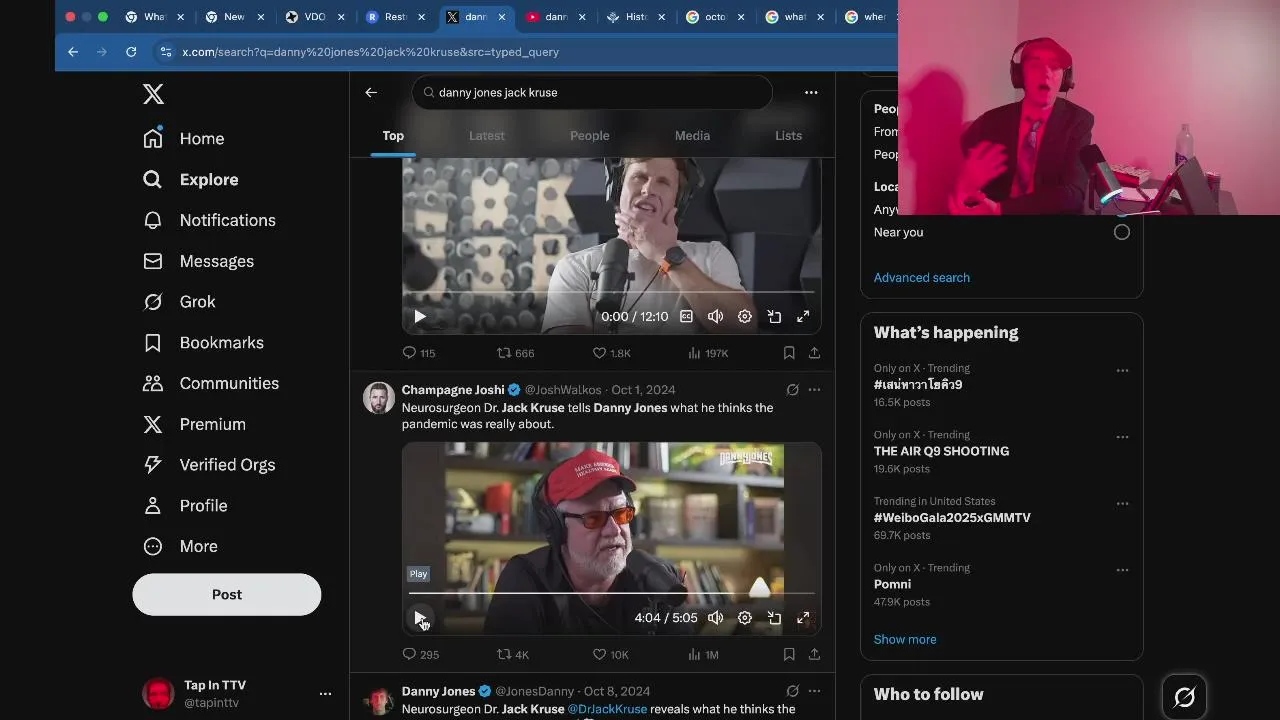This screenshot has height=720, width=1280.
Task: Open the @DrJackKruse mention link
Action: (x=607, y=709)
